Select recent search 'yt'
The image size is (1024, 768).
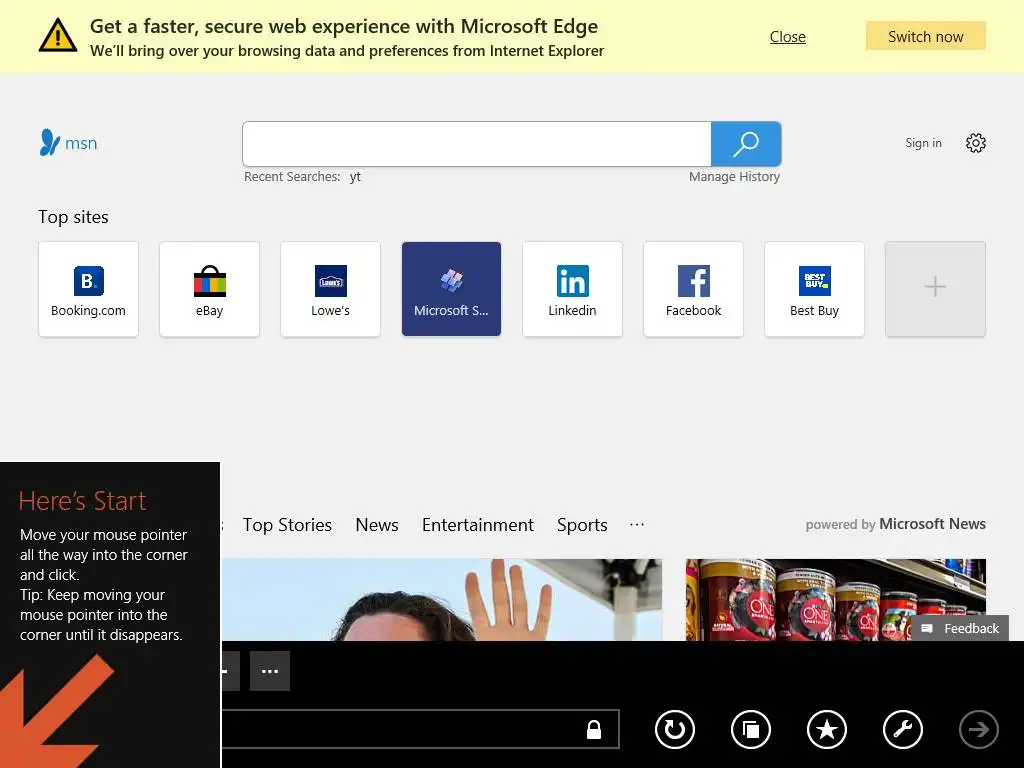click(x=355, y=177)
